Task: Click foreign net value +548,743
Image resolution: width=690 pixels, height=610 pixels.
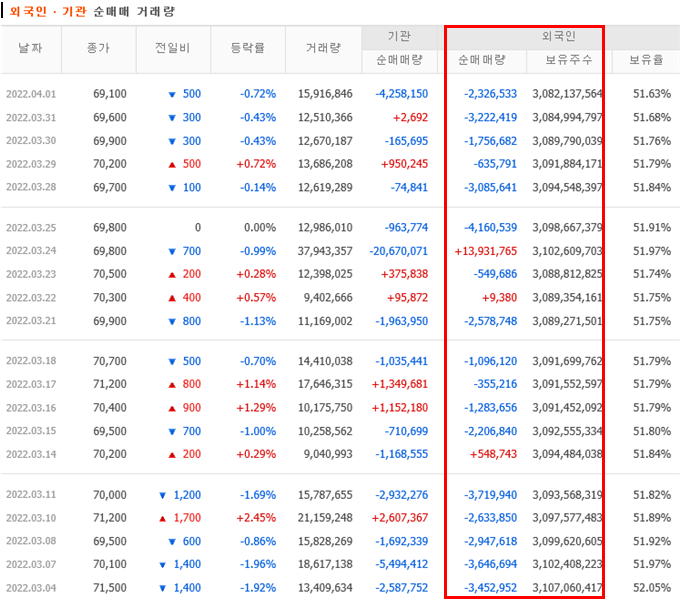Action: (x=493, y=454)
